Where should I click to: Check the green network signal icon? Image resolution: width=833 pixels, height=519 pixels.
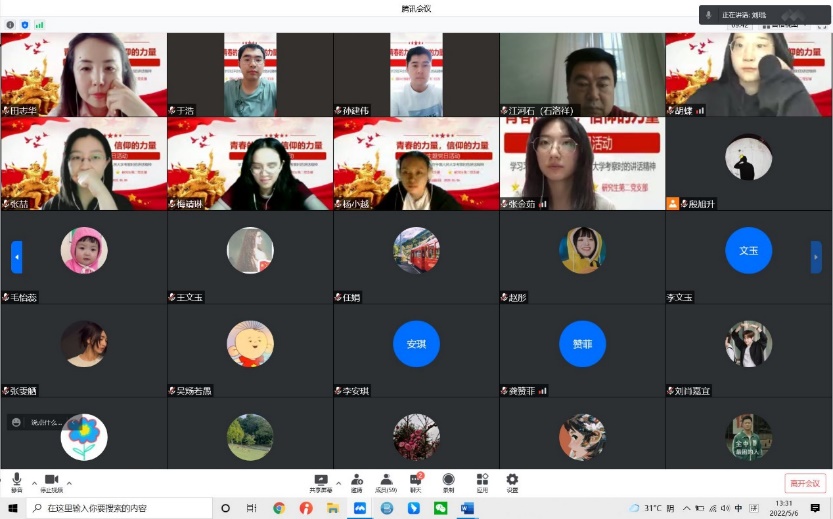tap(40, 23)
